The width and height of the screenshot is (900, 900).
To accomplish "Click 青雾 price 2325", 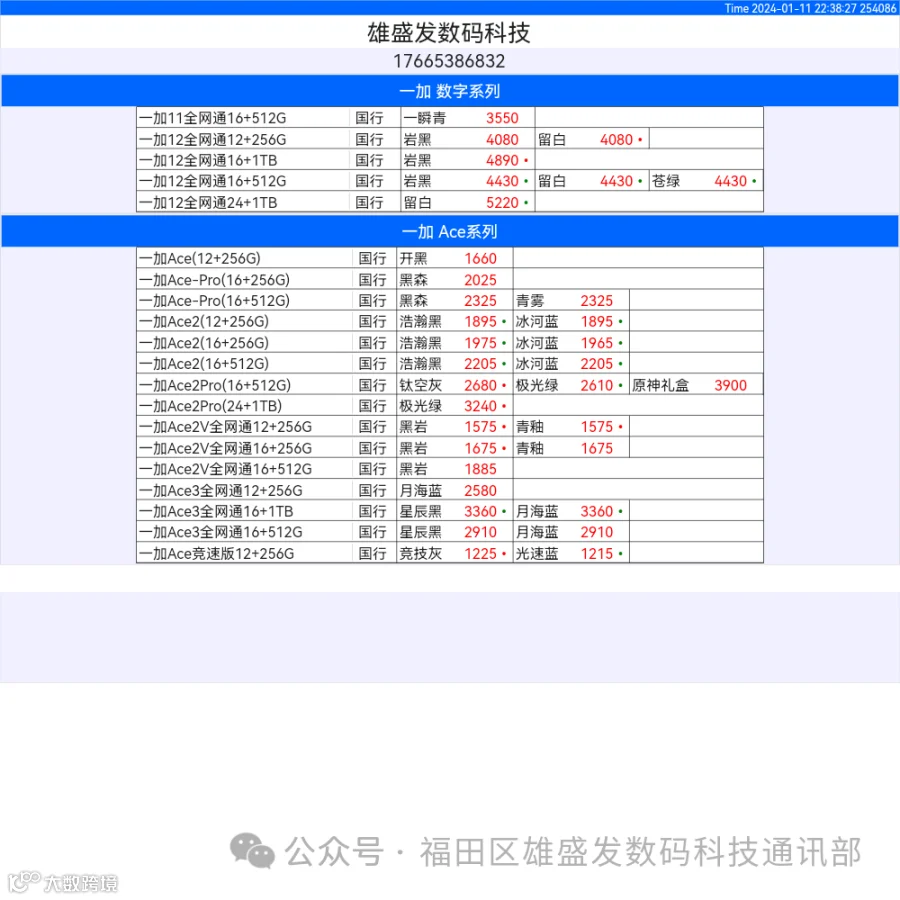I will [597, 301].
